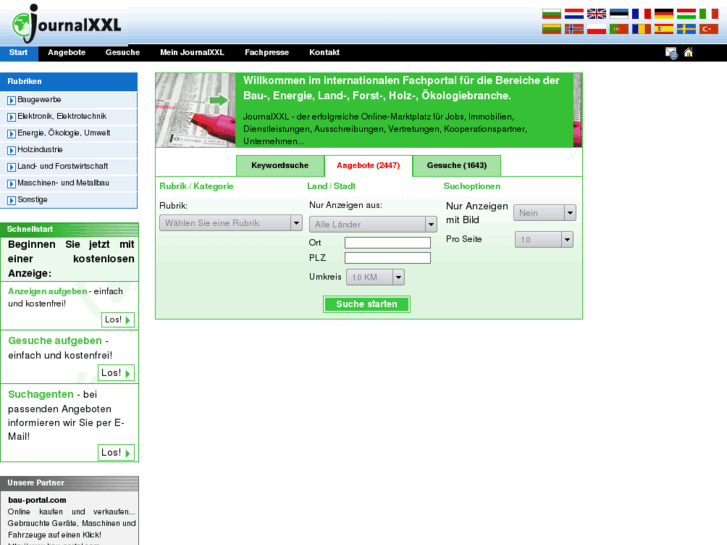The width and height of the screenshot is (727, 545).
Task: Open the Rubrik selection dropdown
Action: tap(231, 223)
